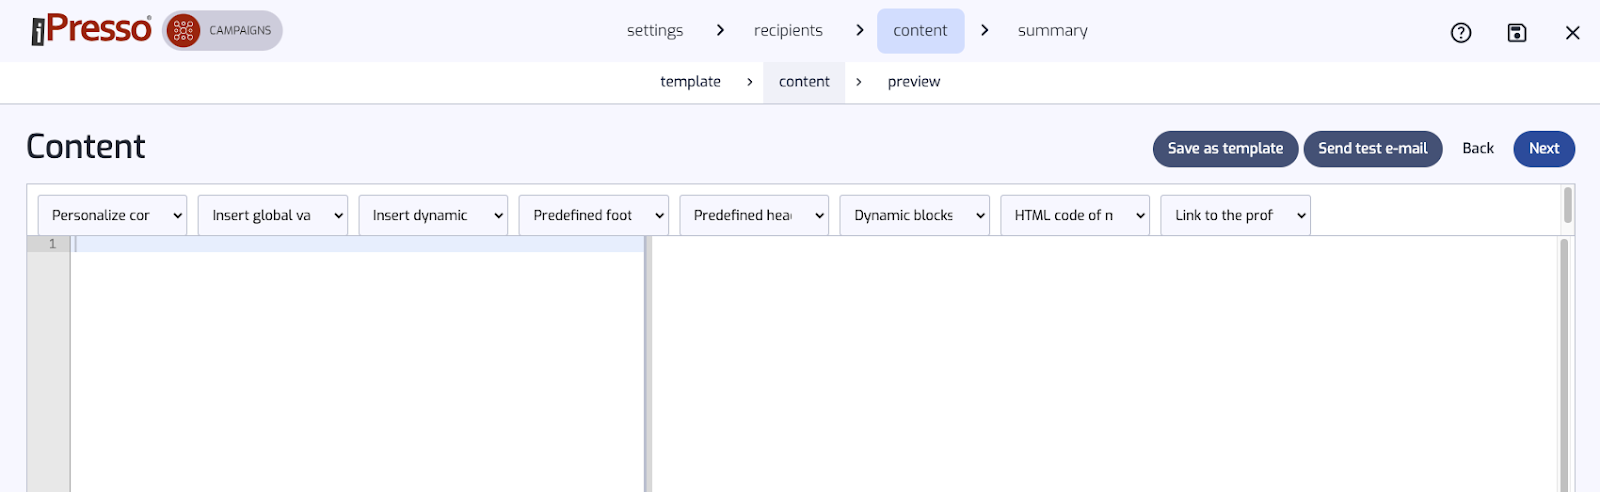Open the Insert dynamic dropdown
This screenshot has width=1600, height=492.
(x=433, y=215)
